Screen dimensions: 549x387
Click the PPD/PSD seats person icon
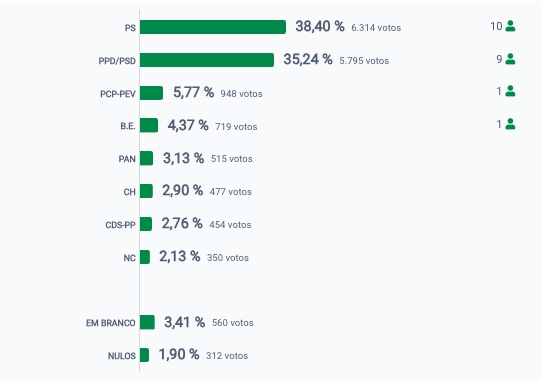tap(510, 59)
